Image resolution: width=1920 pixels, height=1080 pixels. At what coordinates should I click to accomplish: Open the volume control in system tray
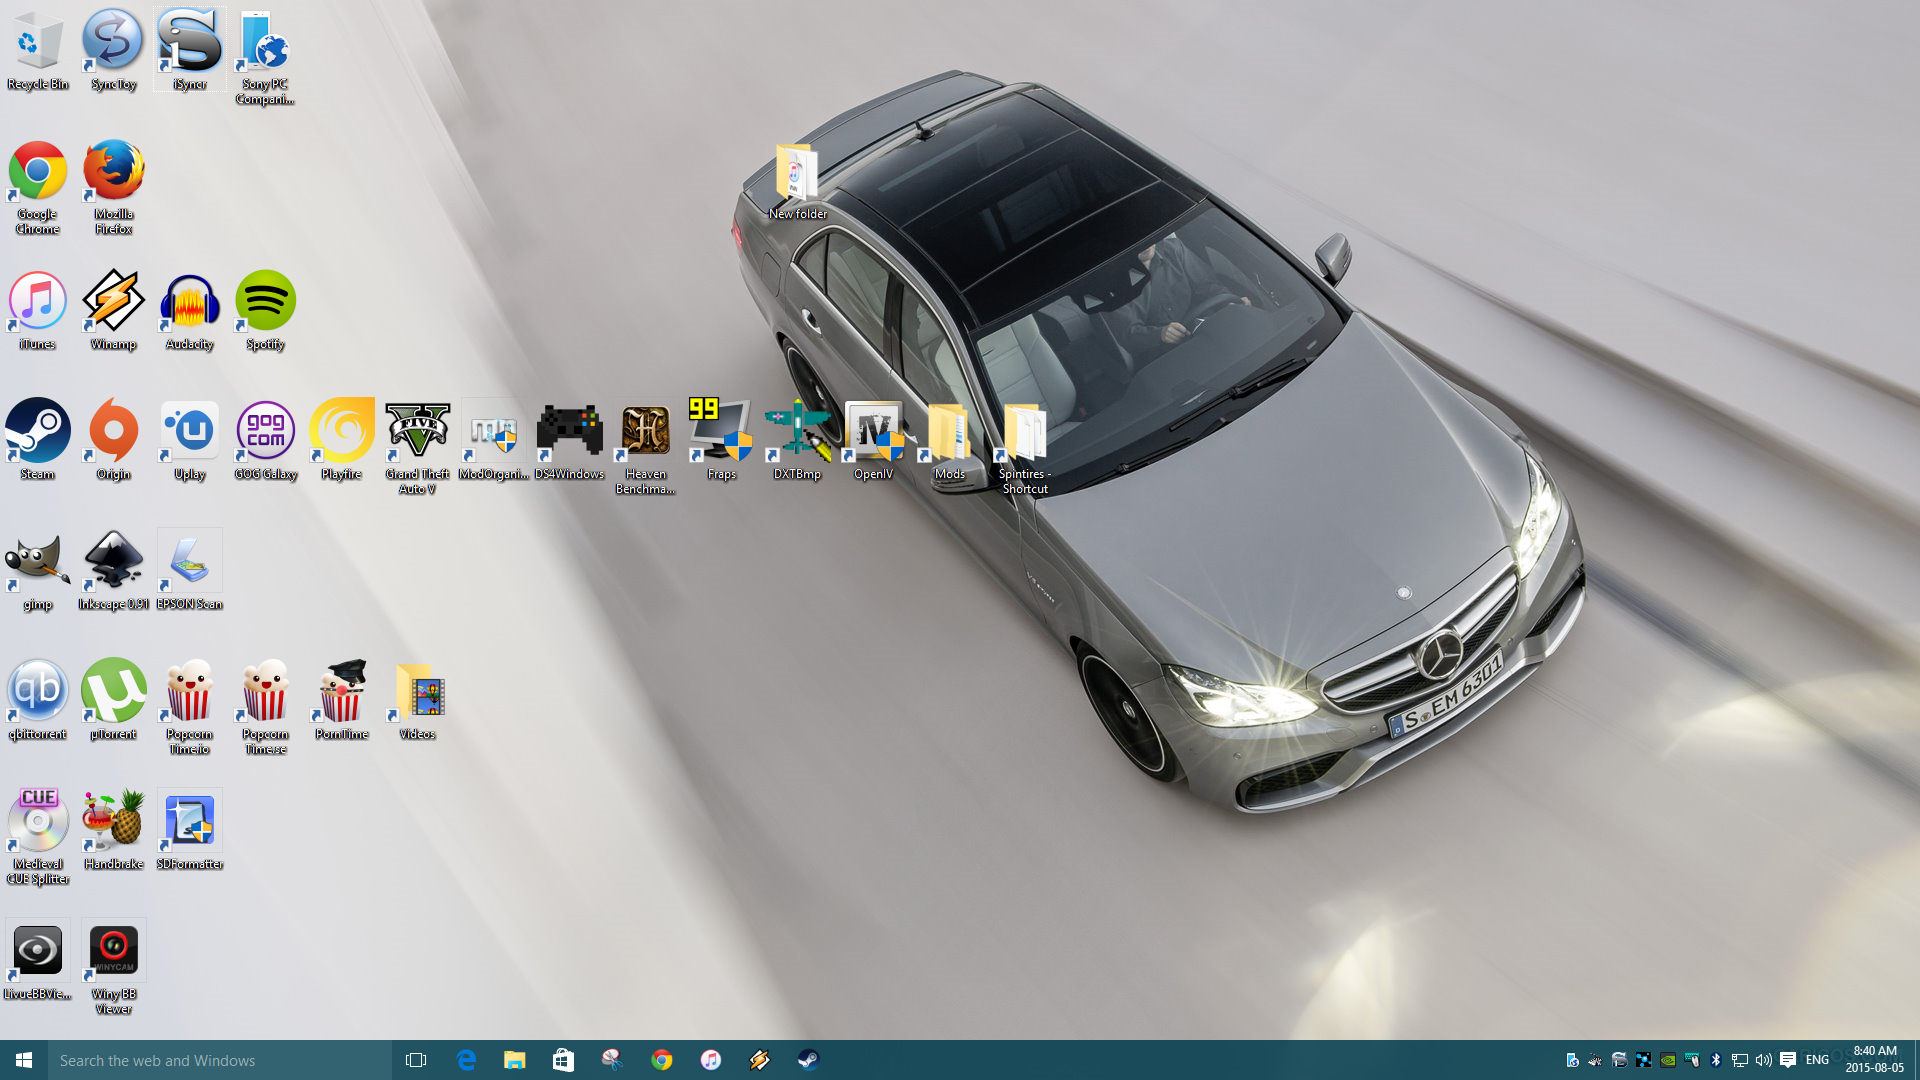(x=1764, y=1060)
